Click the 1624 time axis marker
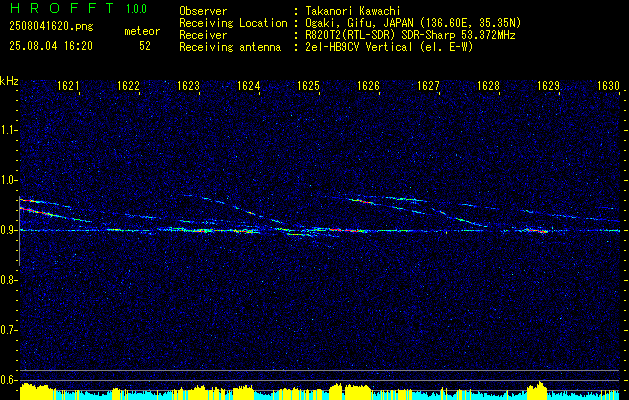 [248, 86]
